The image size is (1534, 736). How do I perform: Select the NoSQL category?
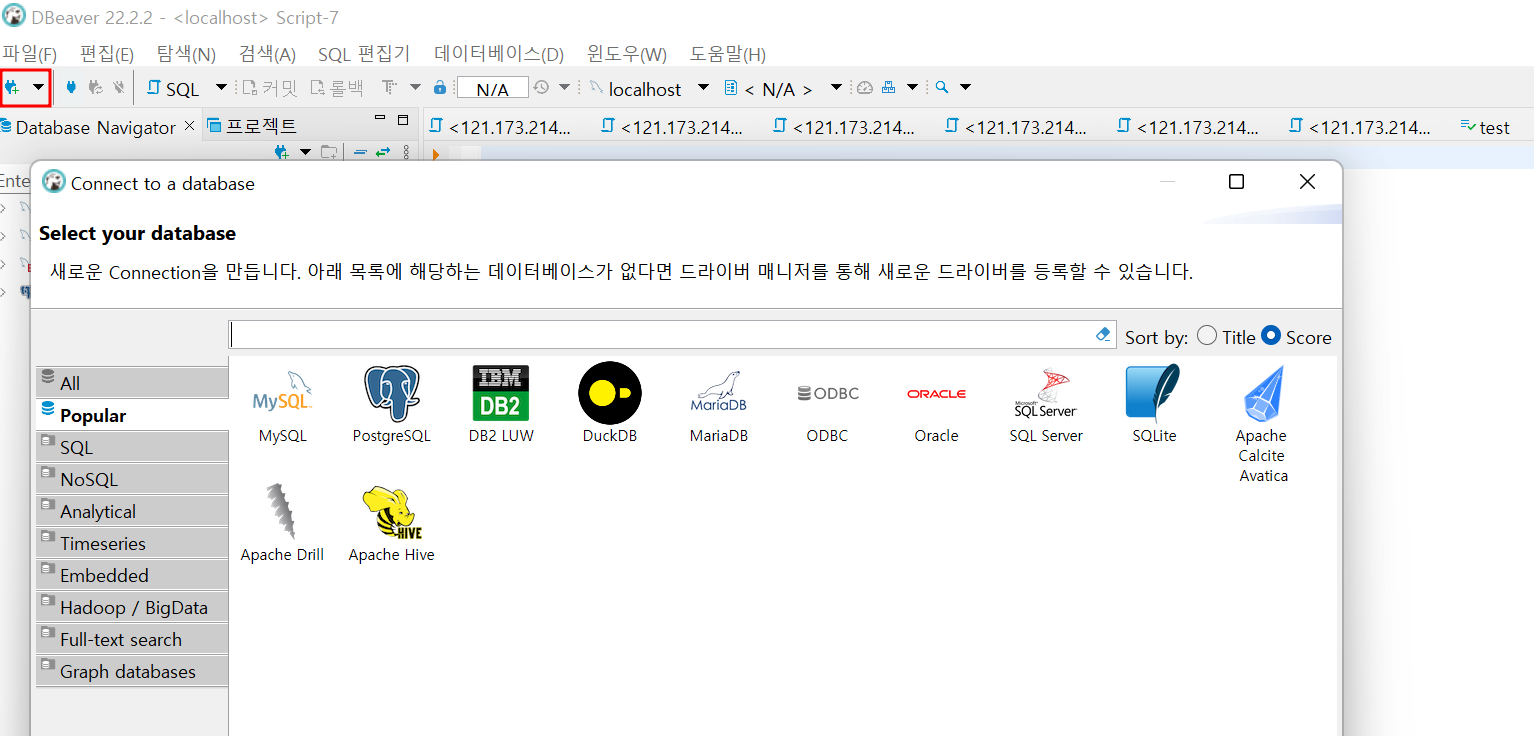[x=132, y=478]
